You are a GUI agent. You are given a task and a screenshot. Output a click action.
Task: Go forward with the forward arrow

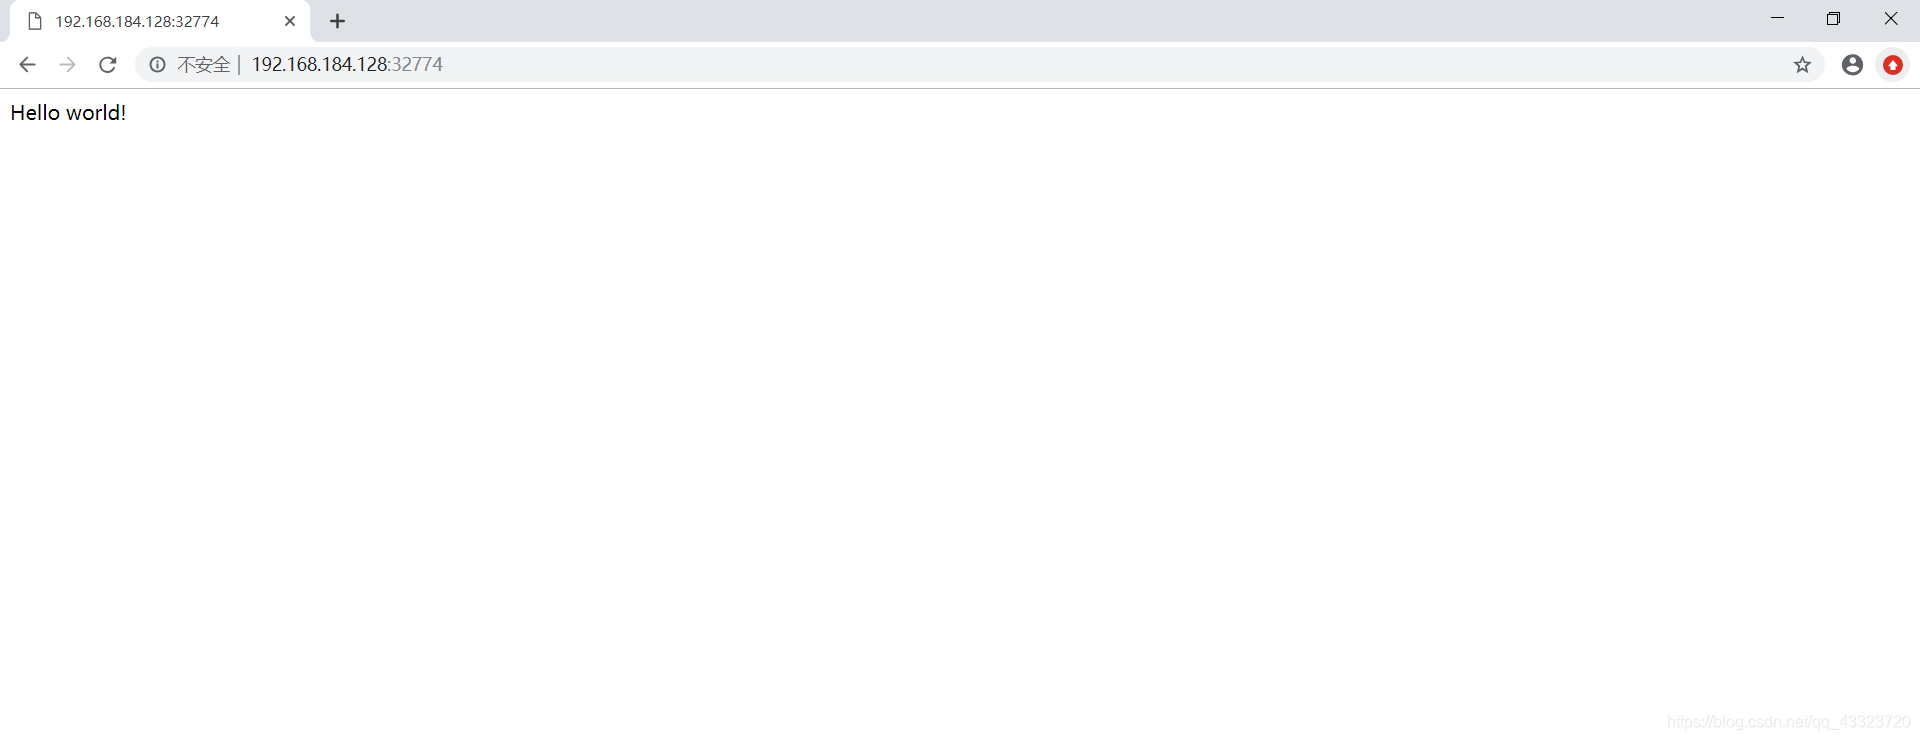(67, 65)
